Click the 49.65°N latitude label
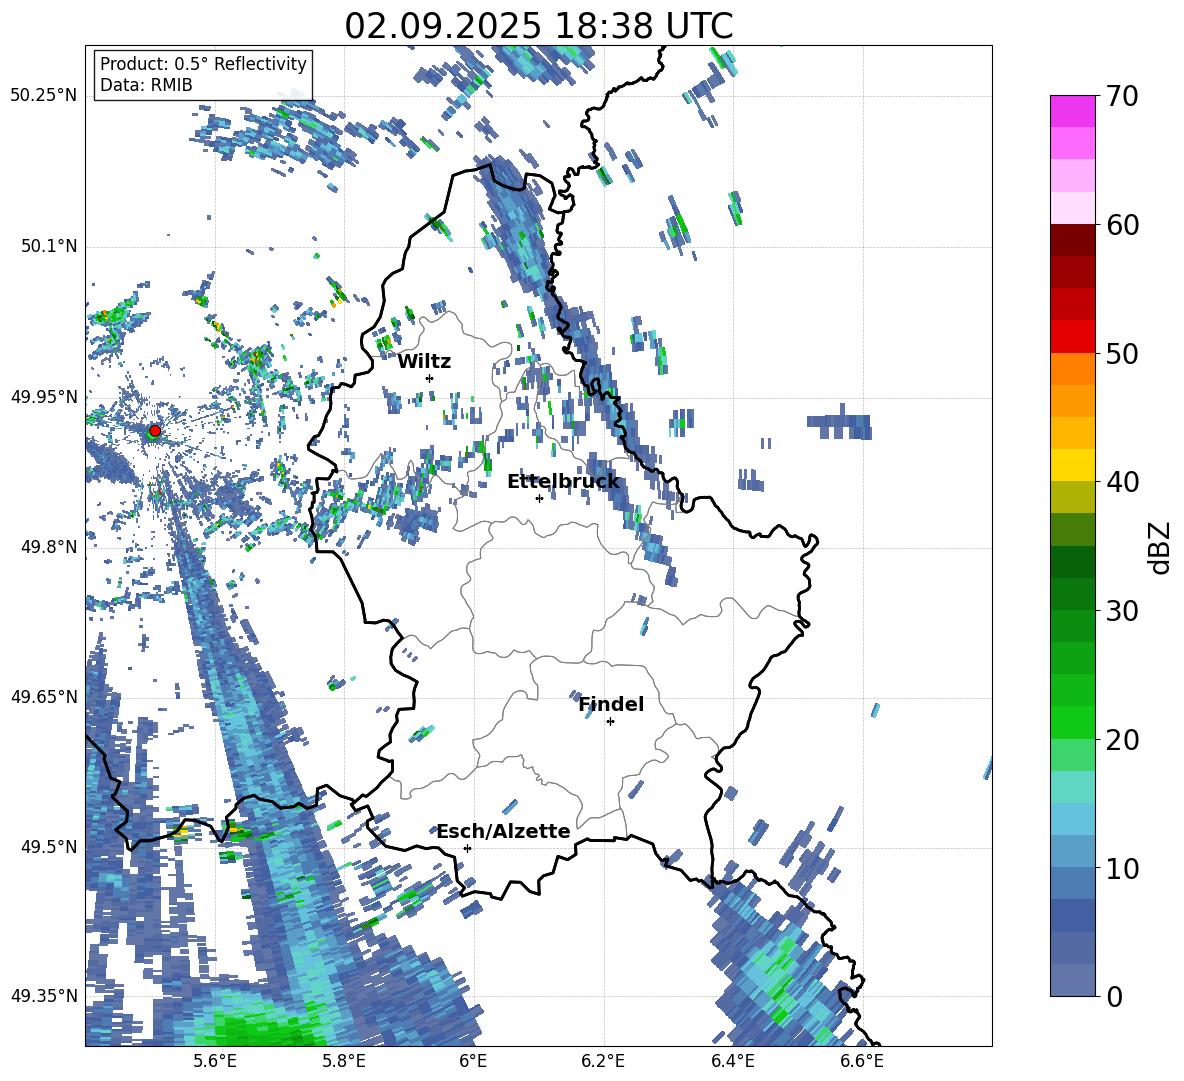This screenshot has height=1081, width=1184. pyautogui.click(x=44, y=696)
